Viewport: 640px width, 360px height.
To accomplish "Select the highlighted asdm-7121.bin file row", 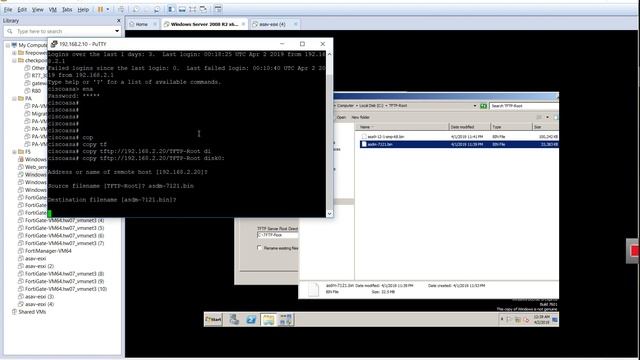I will 459,144.
